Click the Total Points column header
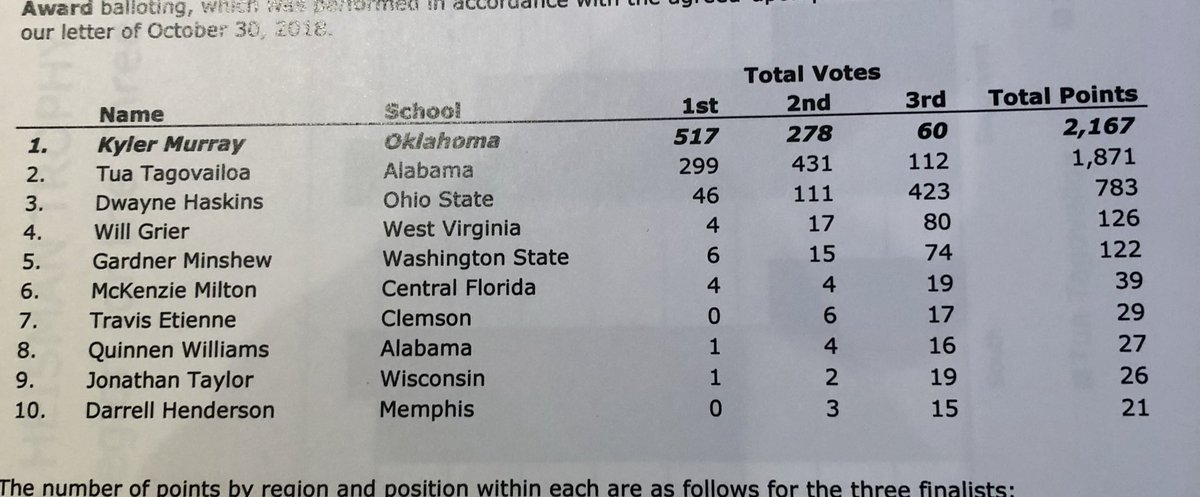Viewport: 1200px width, 497px height. pos(1063,97)
